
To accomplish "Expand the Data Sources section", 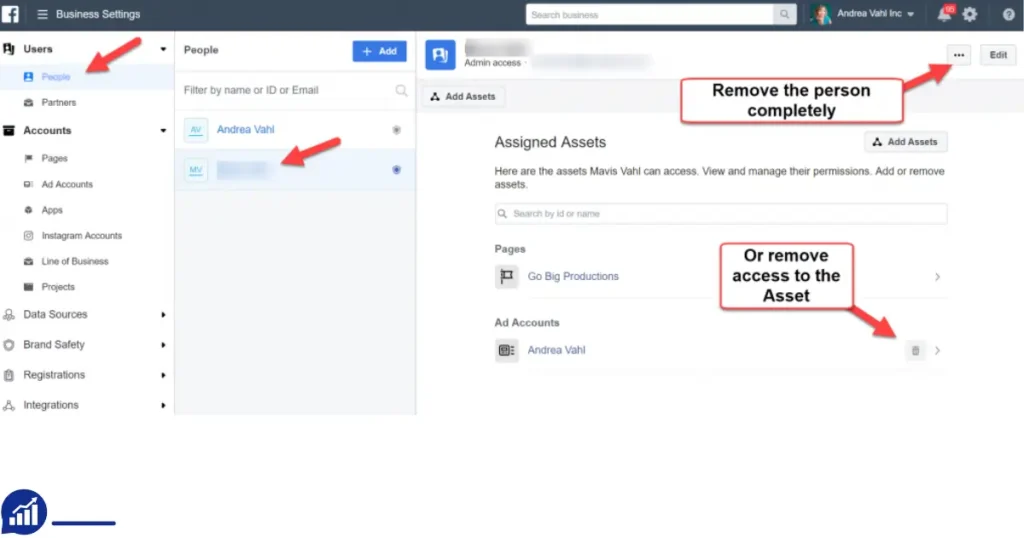I will pos(163,315).
